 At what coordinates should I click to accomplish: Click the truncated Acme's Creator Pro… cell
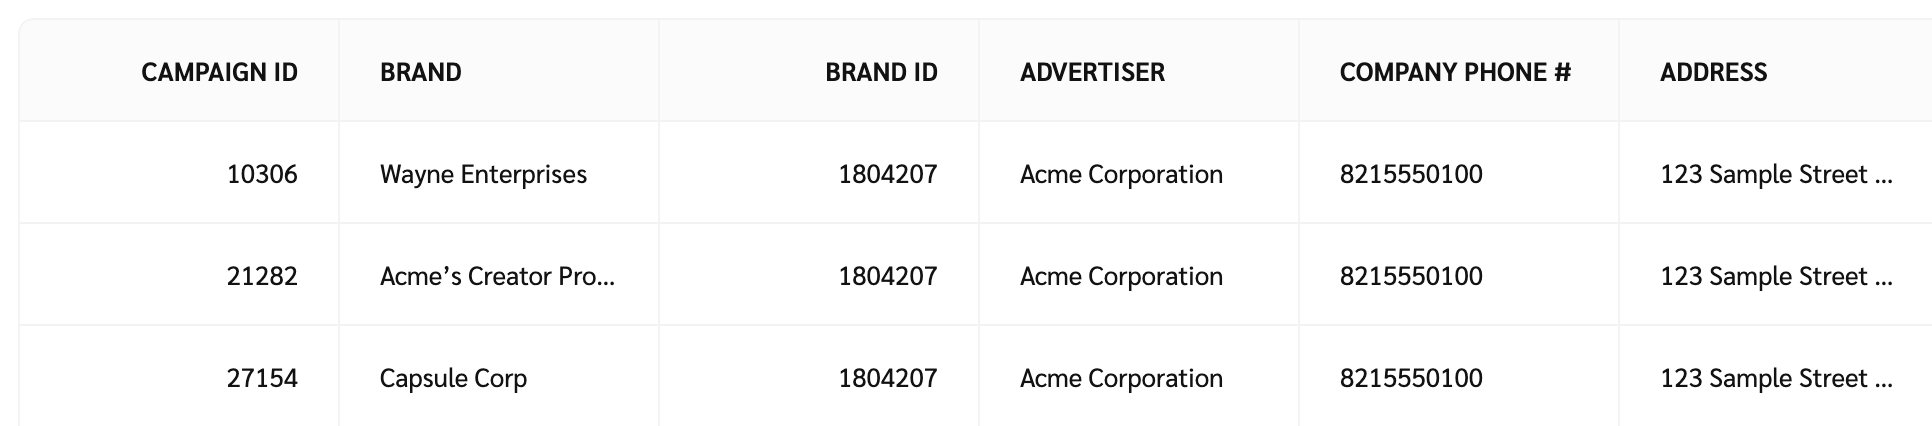click(497, 276)
